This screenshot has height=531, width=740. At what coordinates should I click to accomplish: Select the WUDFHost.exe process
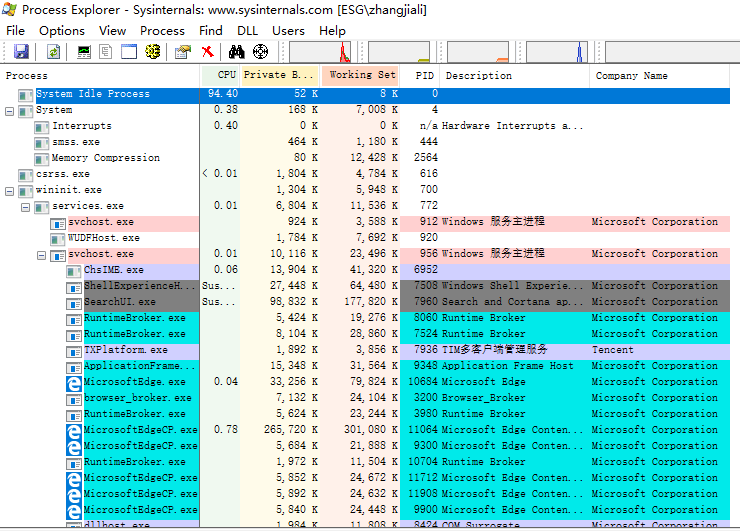pos(104,238)
